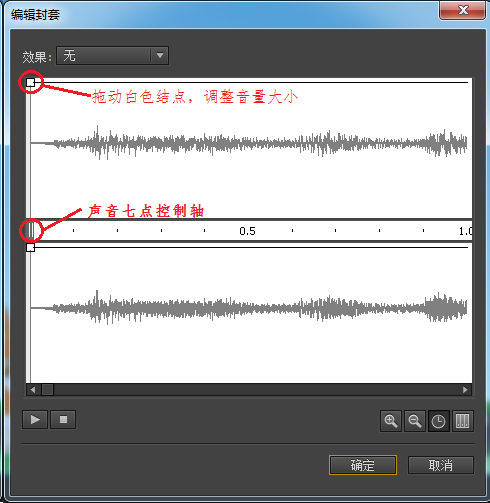Click the horizontal scrollbar thumb
This screenshot has height=503, width=490.
point(47,390)
